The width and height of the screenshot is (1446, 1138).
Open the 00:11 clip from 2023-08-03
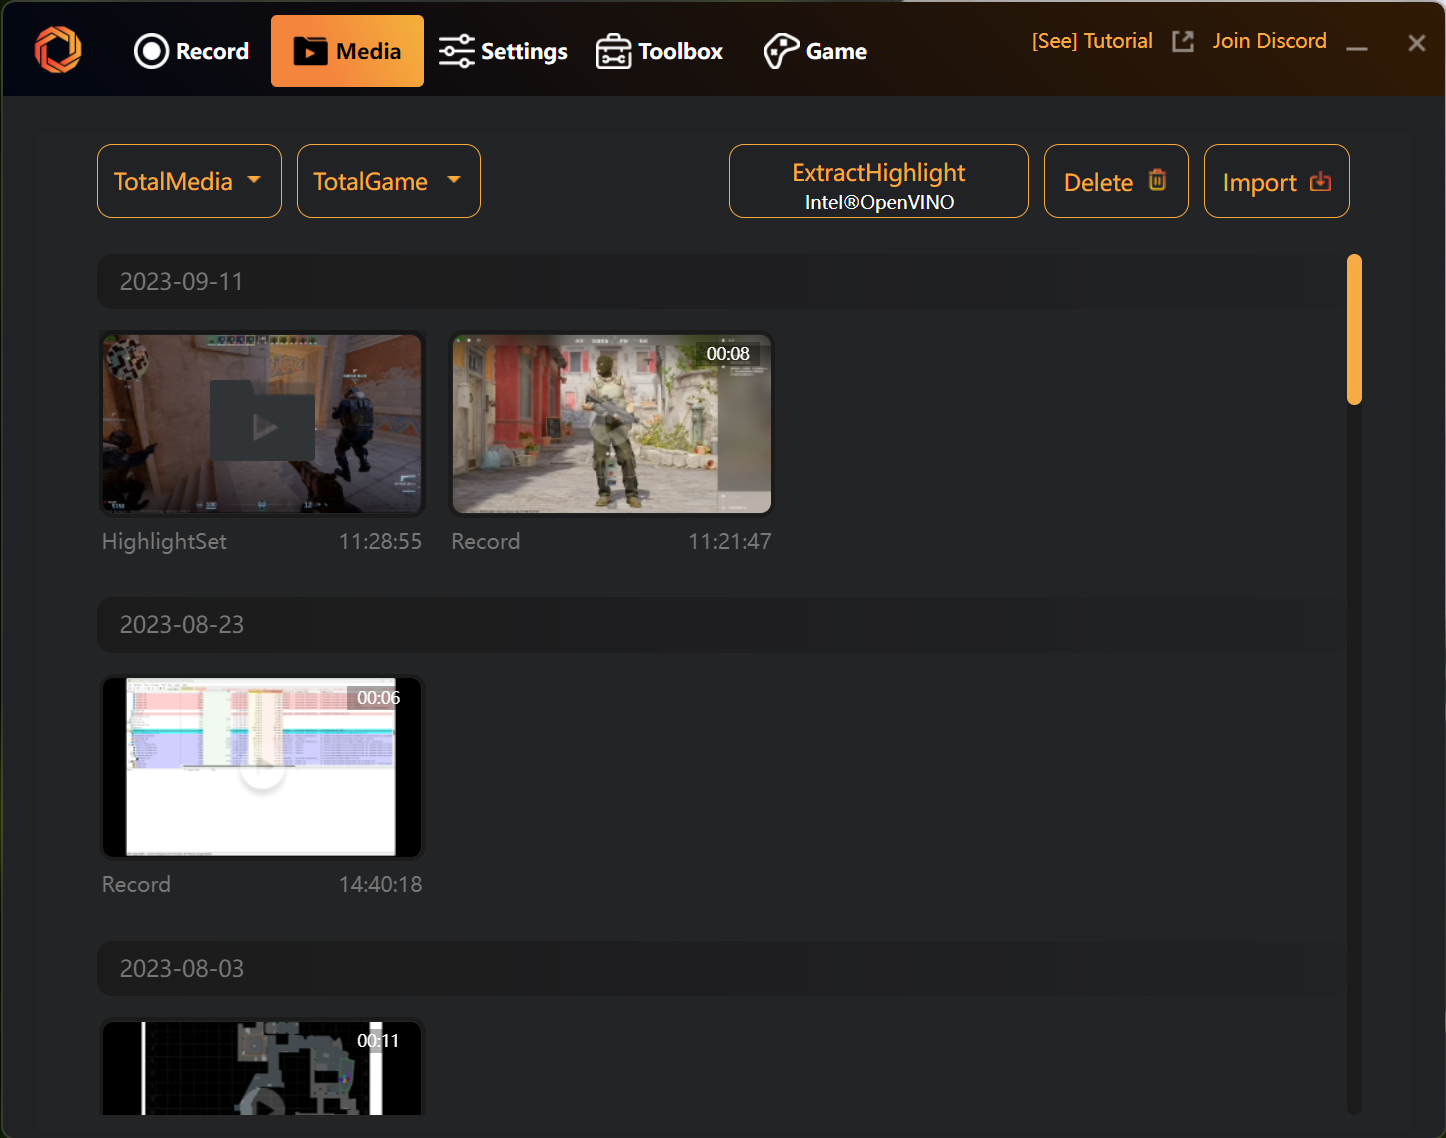(262, 1070)
